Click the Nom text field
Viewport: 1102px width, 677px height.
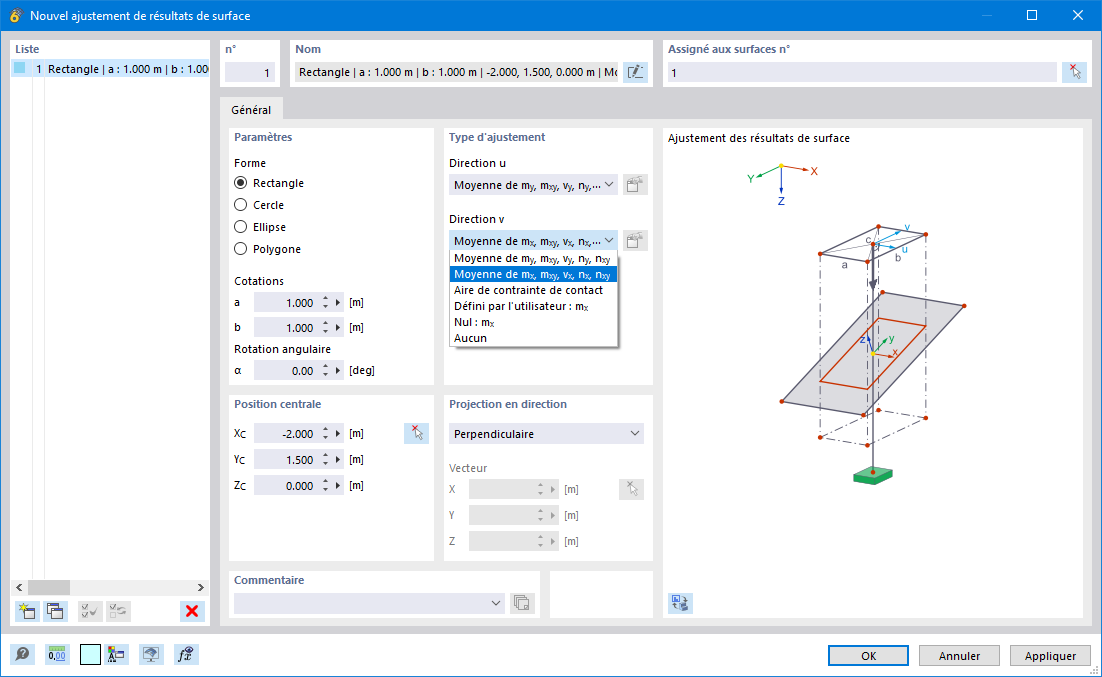pos(457,72)
